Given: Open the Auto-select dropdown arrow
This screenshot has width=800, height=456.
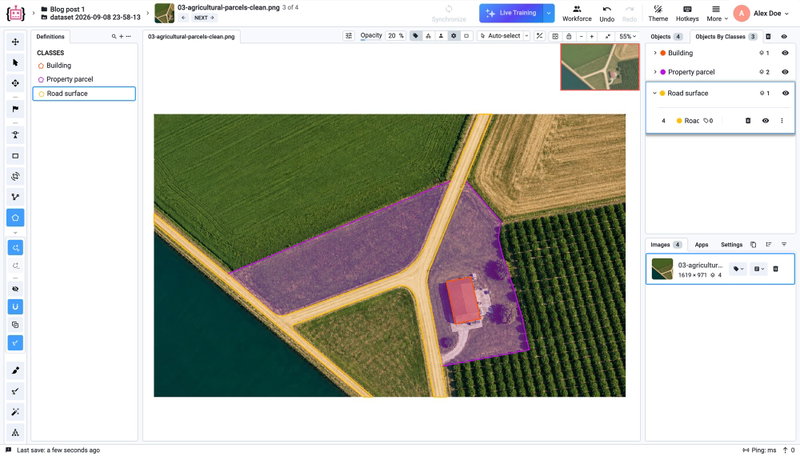Looking at the screenshot, I should pos(527,36).
